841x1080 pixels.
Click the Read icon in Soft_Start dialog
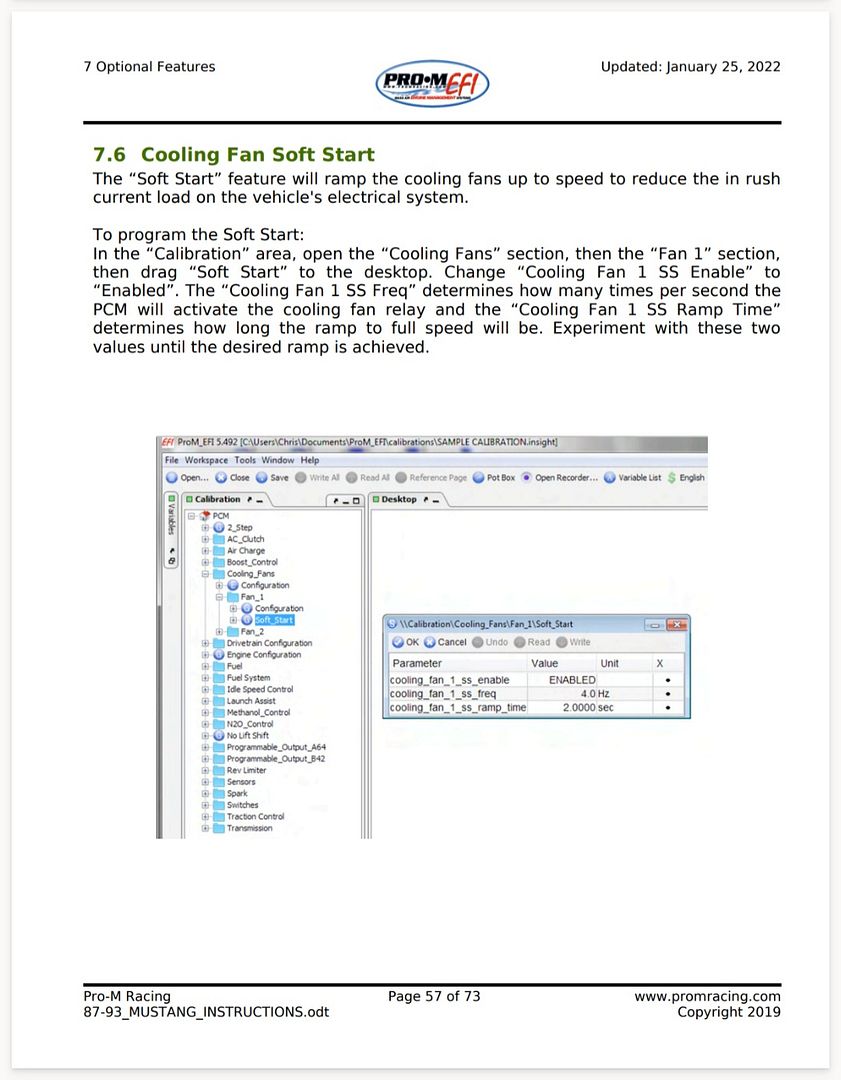tap(520, 642)
